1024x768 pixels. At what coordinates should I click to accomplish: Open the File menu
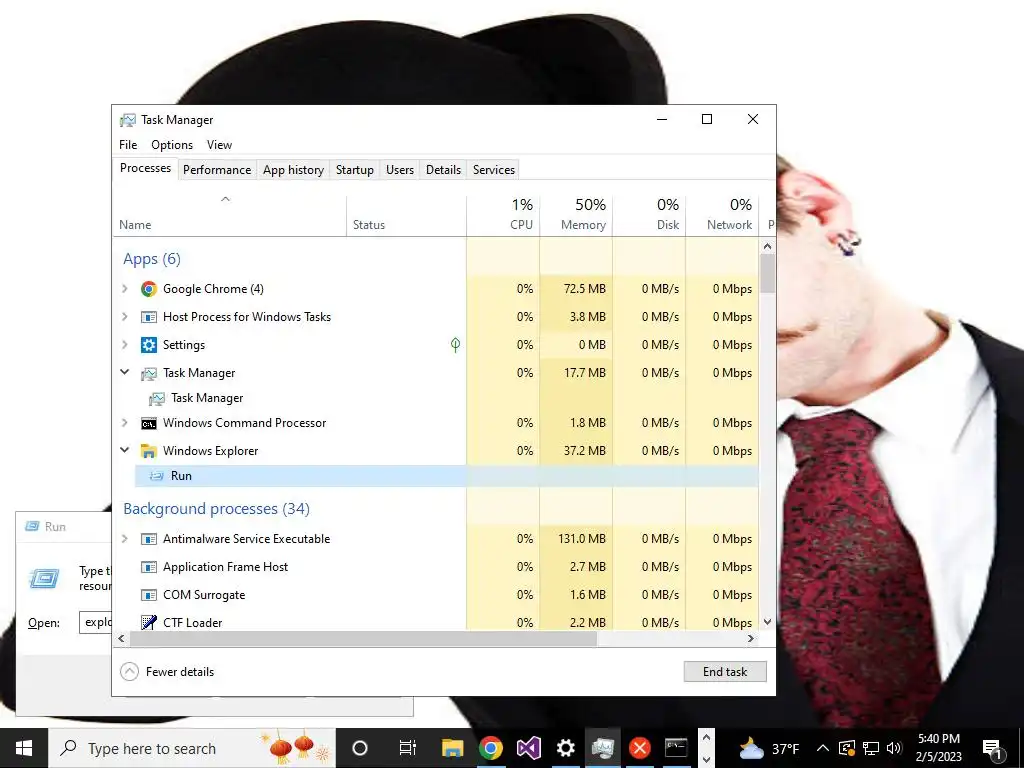click(128, 145)
